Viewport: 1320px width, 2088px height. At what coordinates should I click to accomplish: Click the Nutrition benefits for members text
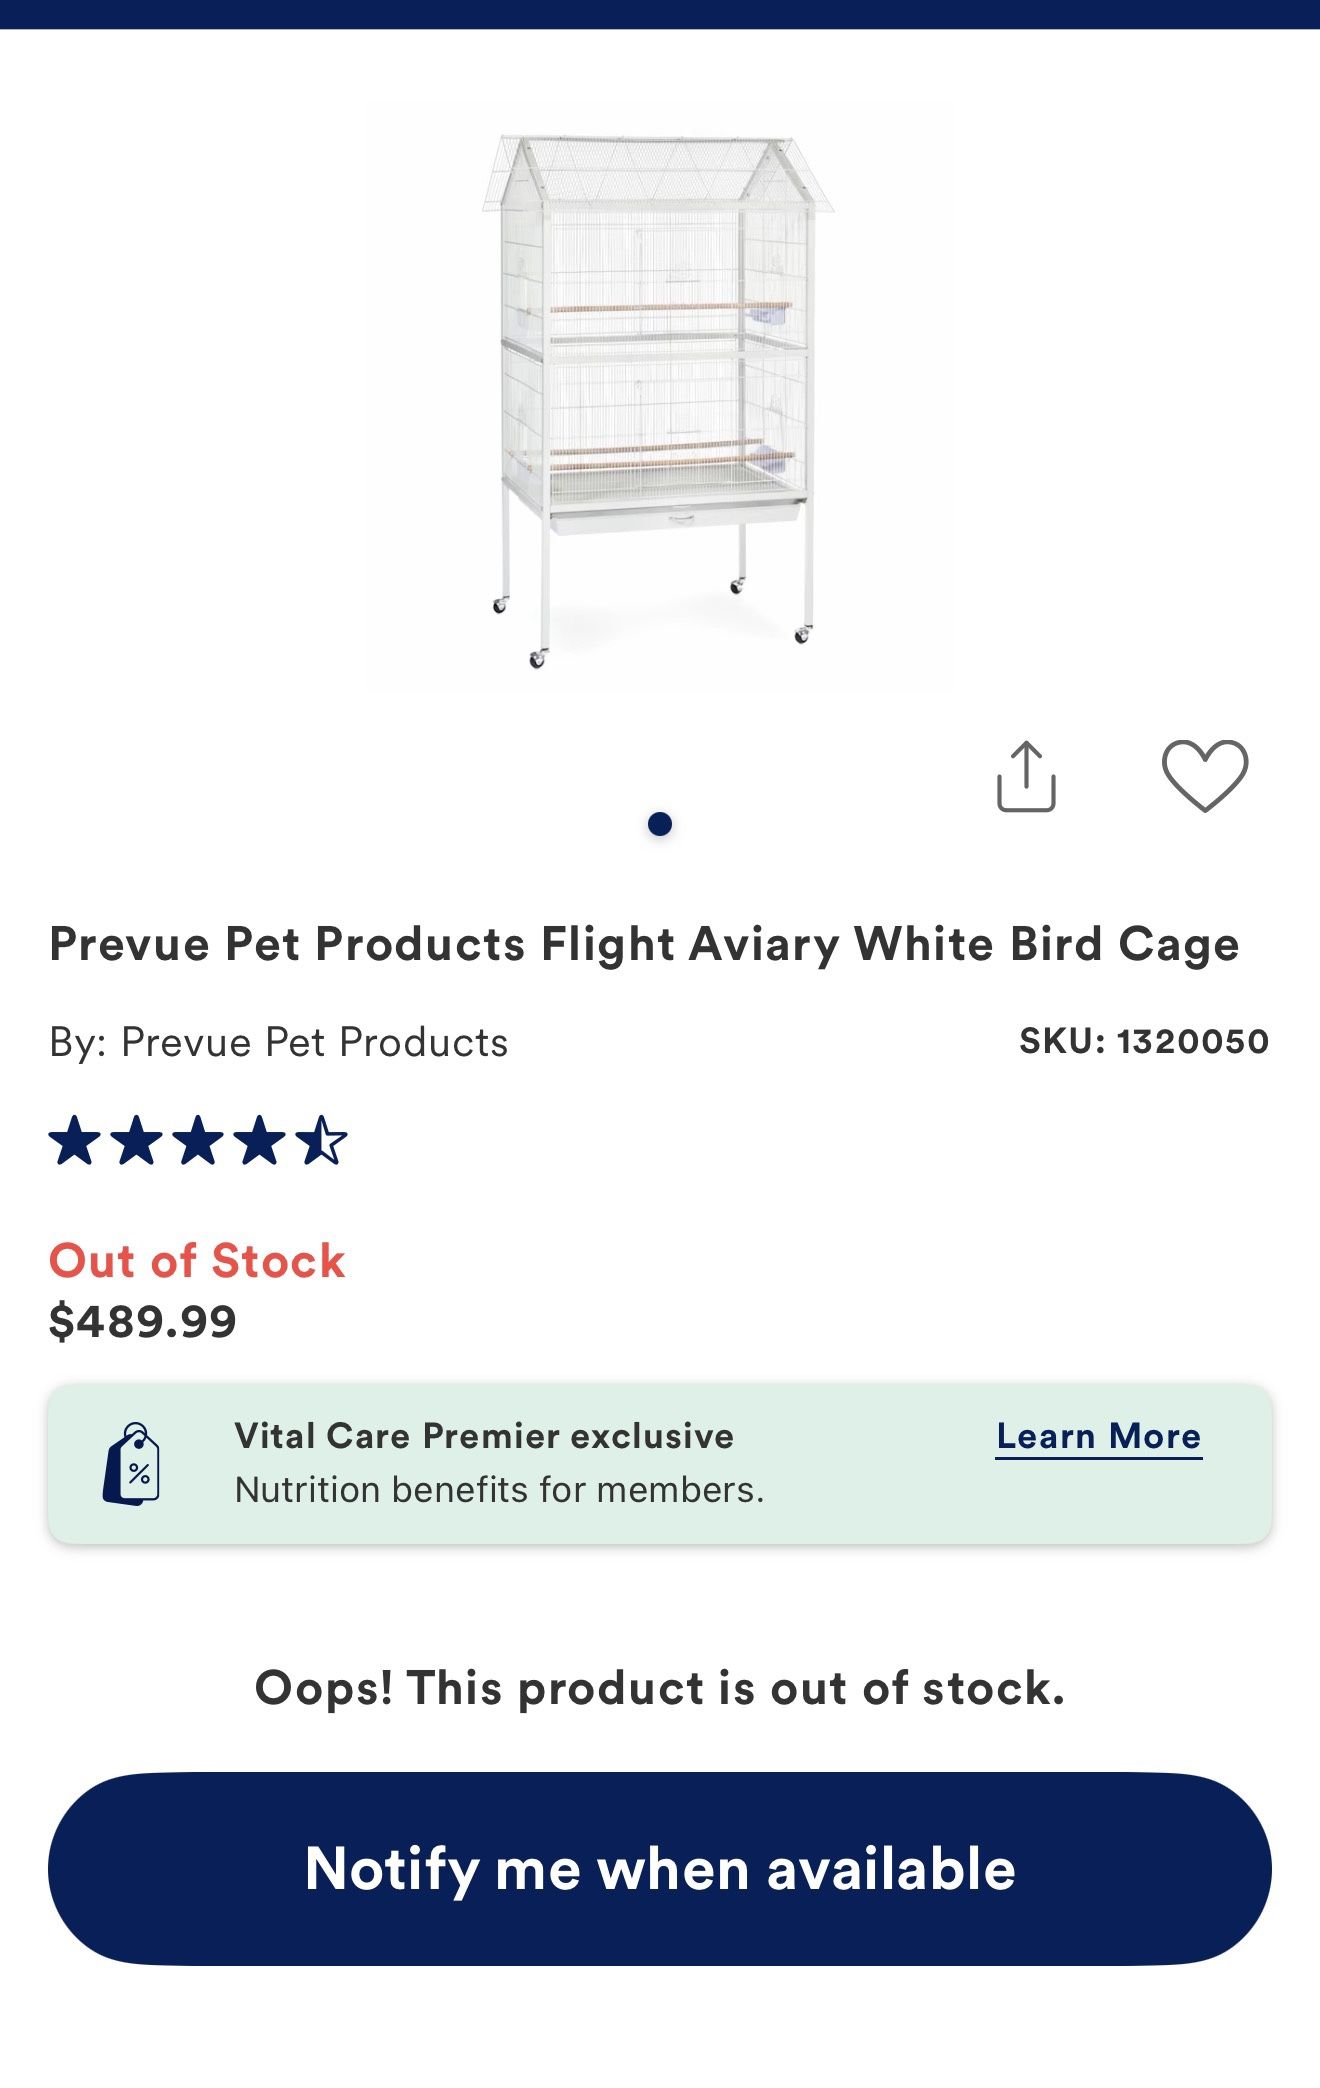click(x=499, y=1490)
